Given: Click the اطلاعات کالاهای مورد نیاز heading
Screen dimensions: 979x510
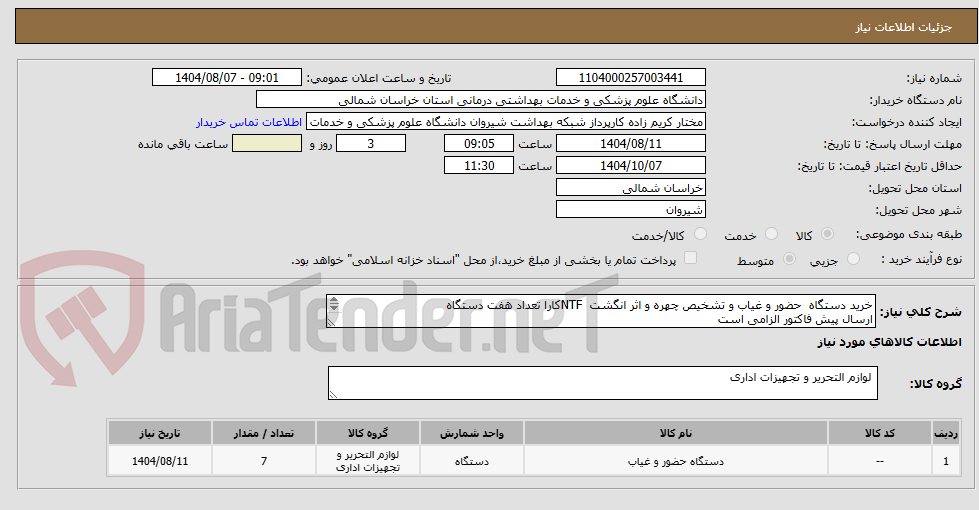Looking at the screenshot, I should pos(889,343).
